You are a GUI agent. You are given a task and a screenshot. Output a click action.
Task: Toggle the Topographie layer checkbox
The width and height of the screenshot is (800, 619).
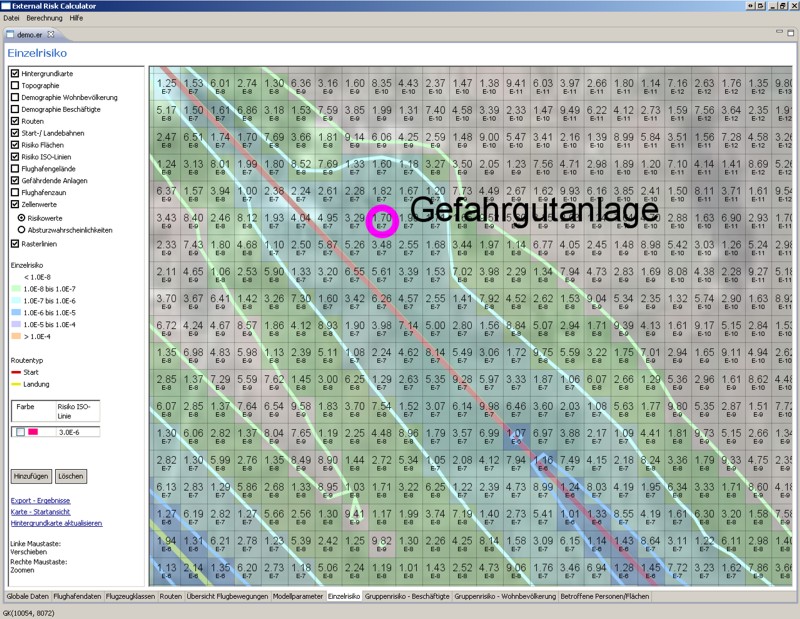[x=14, y=86]
